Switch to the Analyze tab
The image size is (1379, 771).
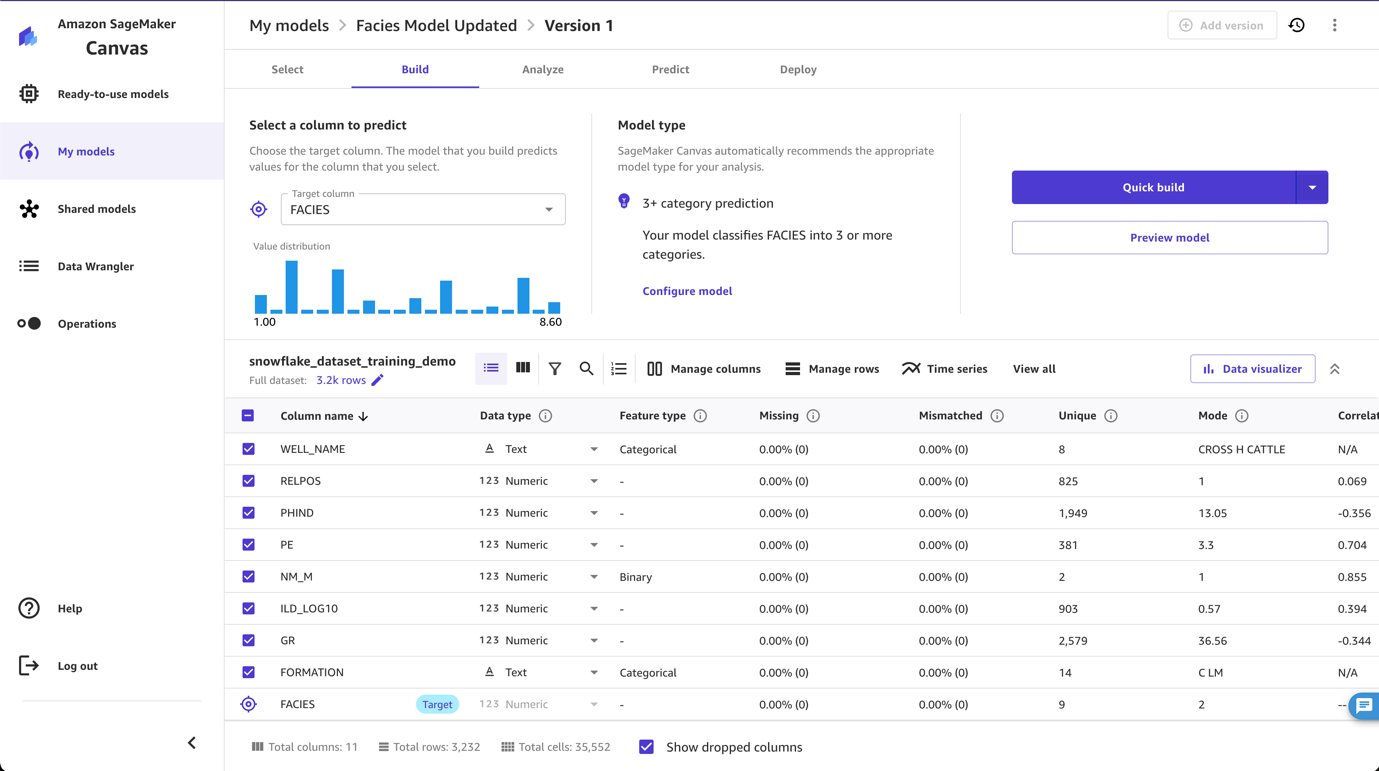[x=543, y=69]
